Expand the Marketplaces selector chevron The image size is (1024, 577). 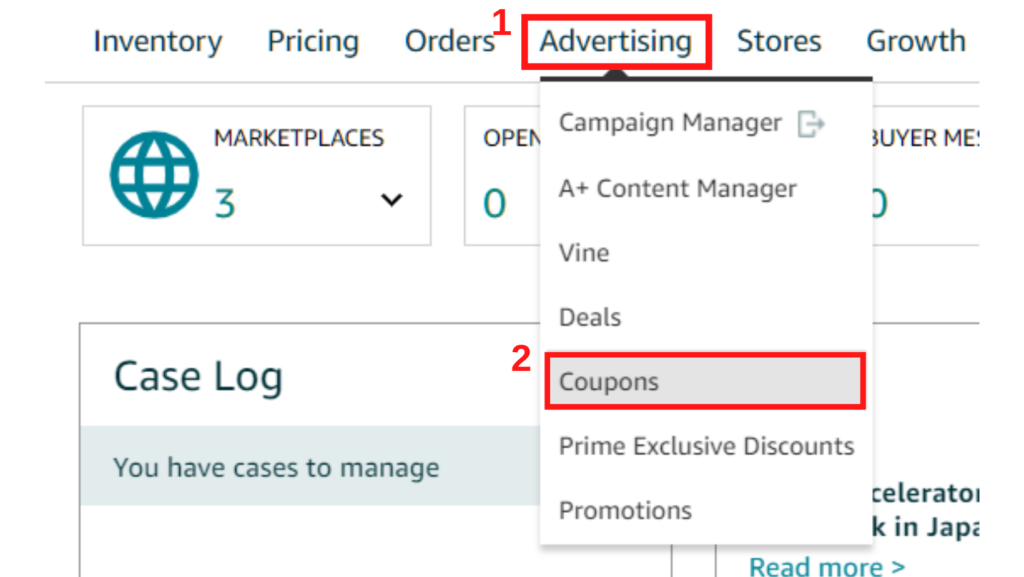(x=391, y=200)
